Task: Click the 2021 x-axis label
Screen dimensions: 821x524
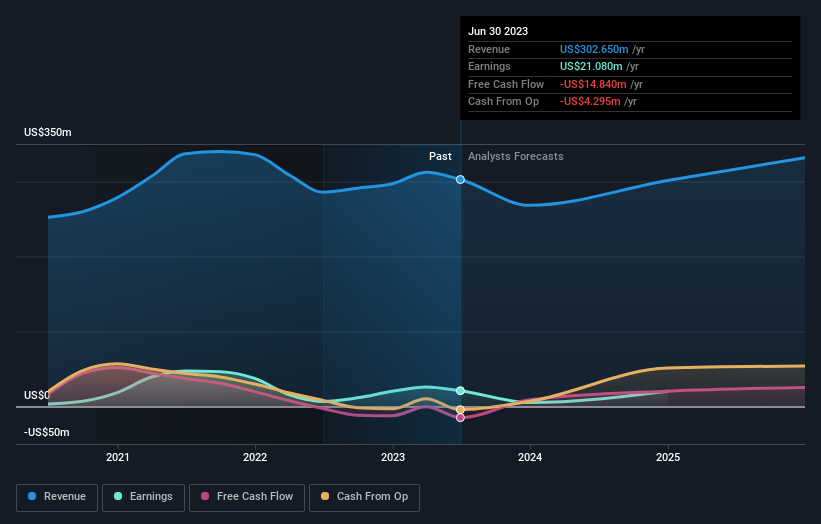Action: click(118, 457)
